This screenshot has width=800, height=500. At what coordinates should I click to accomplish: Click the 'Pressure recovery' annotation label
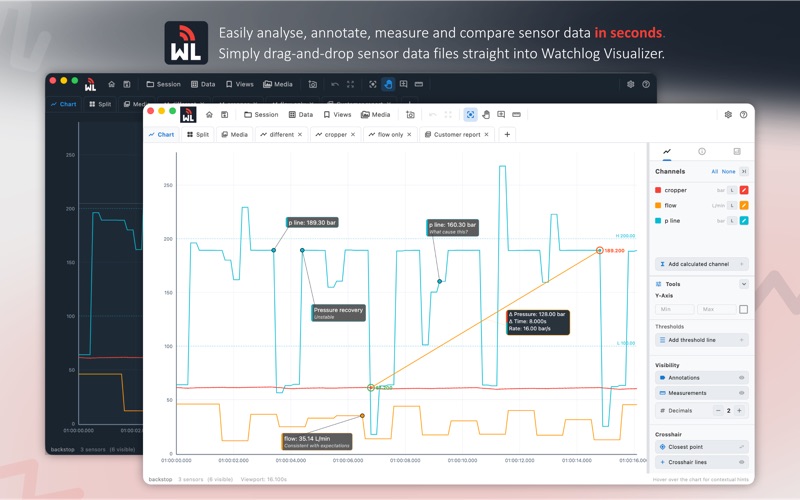pos(338,313)
